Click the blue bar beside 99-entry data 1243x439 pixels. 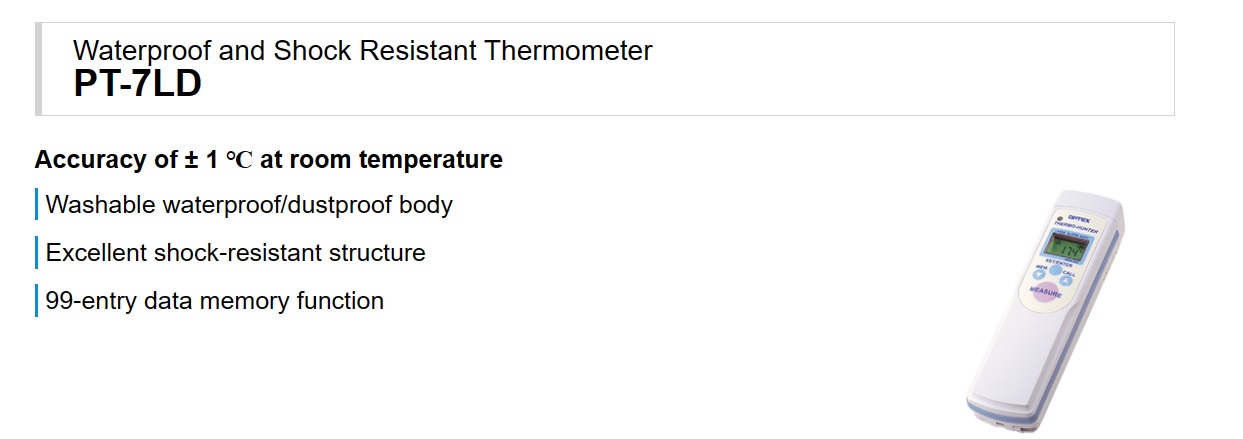[x=36, y=301]
